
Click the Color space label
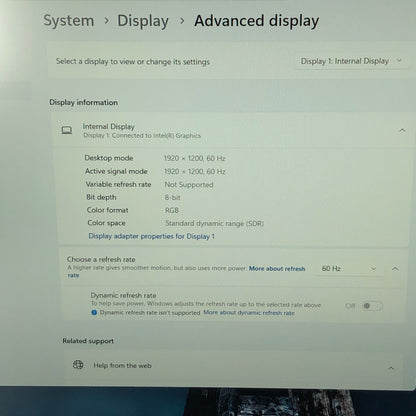106,223
